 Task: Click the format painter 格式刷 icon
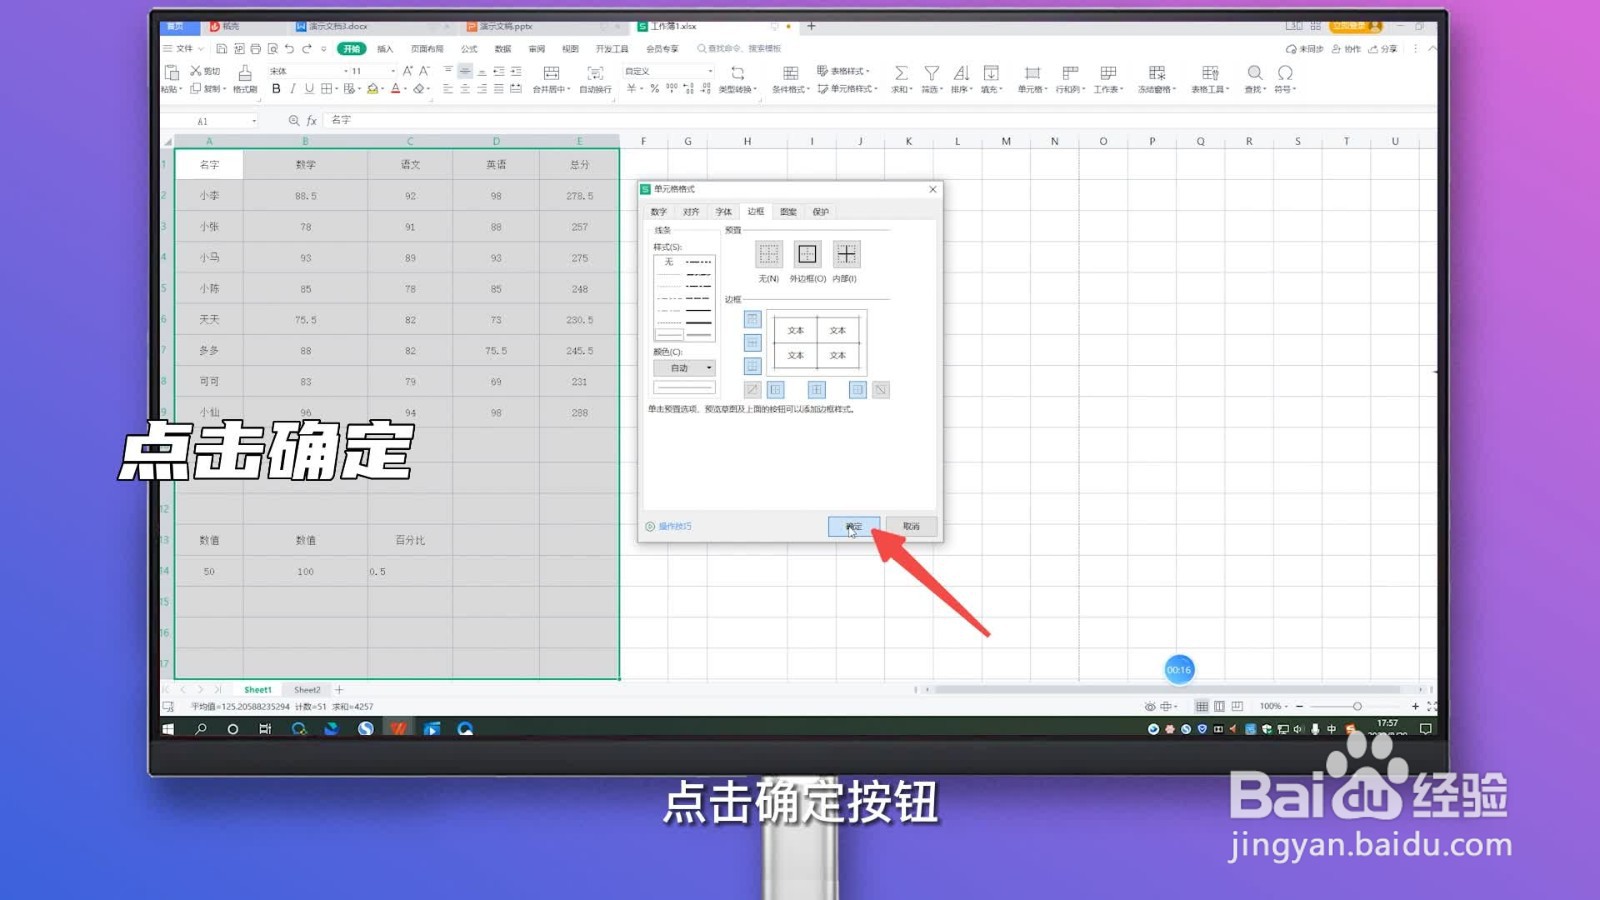click(x=245, y=79)
